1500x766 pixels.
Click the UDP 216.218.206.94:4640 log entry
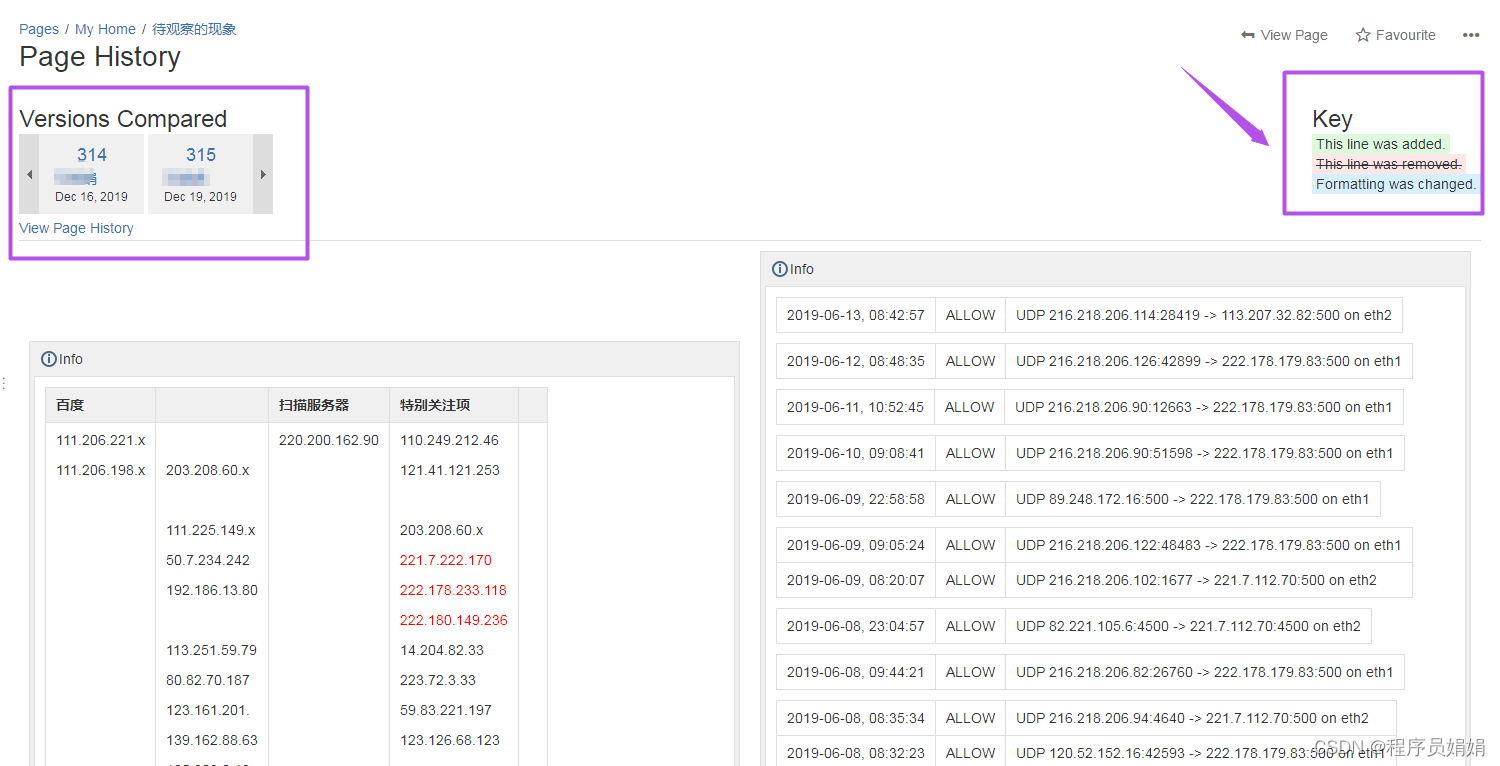(1192, 718)
